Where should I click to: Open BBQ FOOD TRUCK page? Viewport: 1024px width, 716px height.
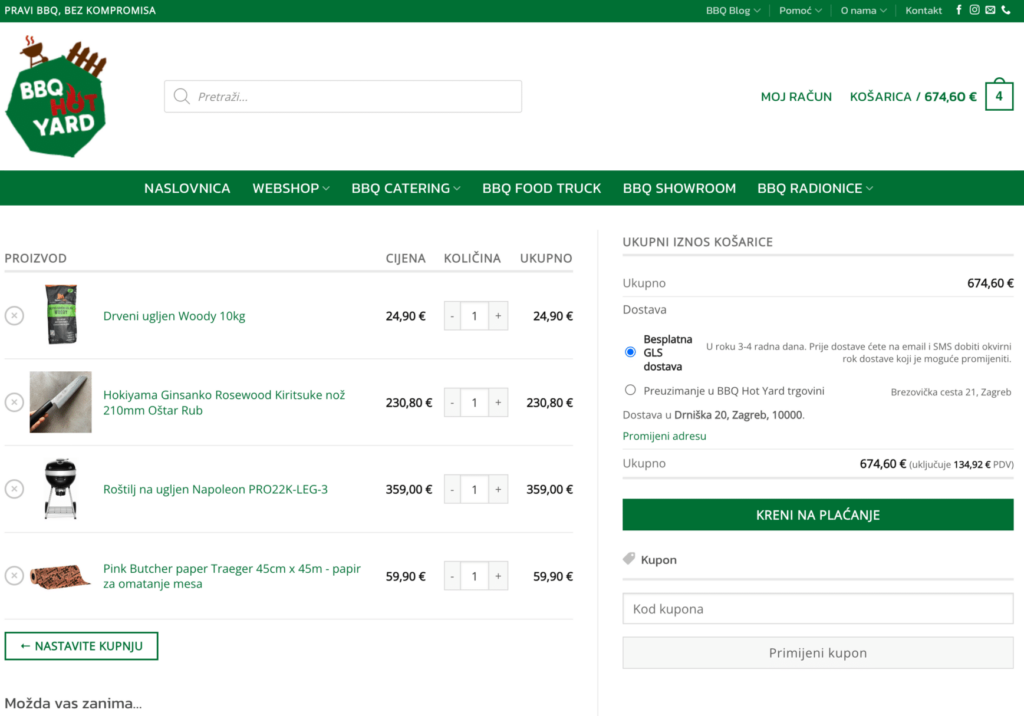541,188
